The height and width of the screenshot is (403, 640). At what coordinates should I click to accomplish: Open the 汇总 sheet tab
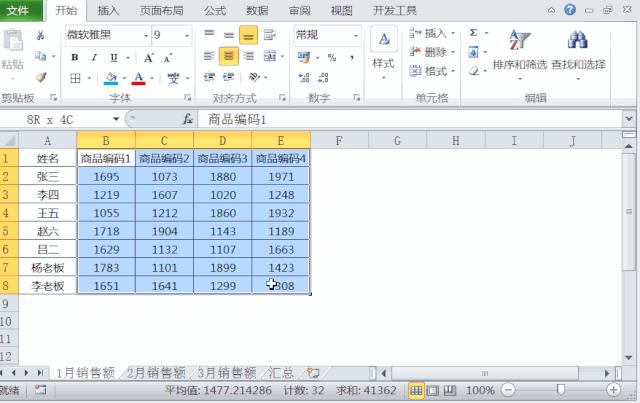coord(281,373)
